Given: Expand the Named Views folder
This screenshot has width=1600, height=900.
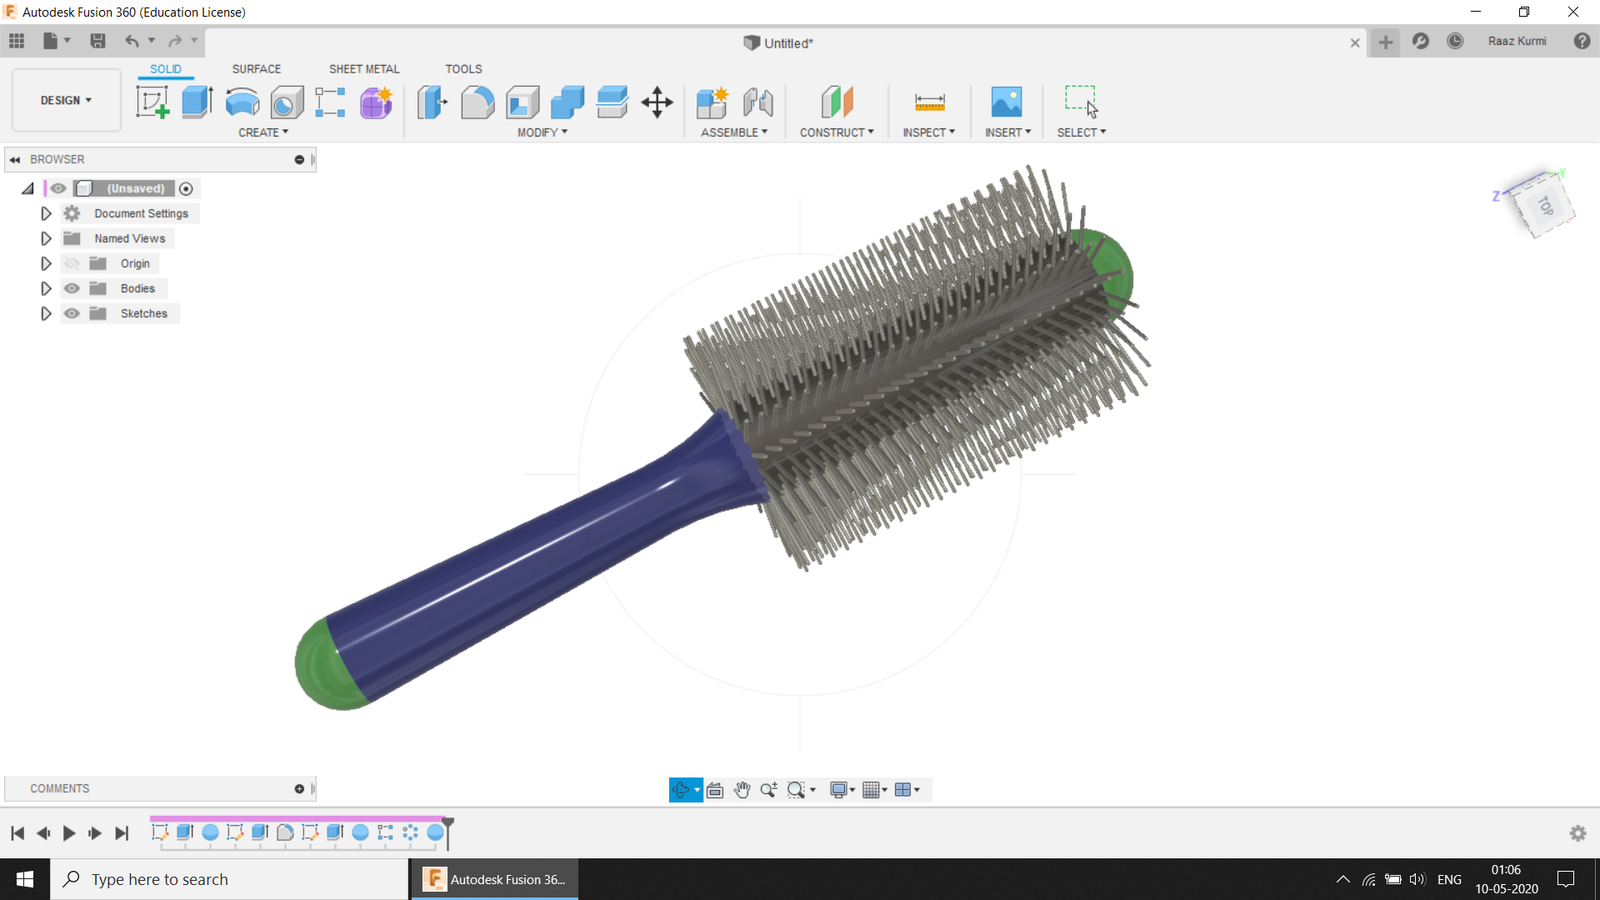Looking at the screenshot, I should [46, 238].
